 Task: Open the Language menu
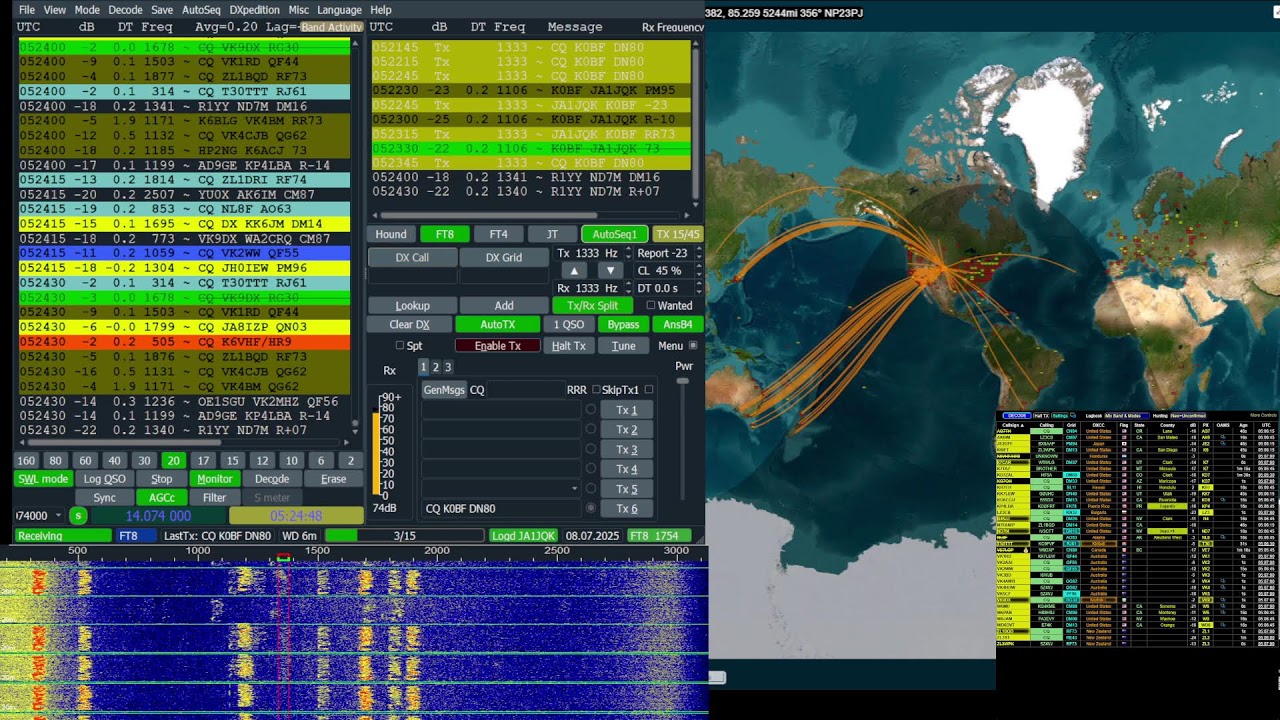pos(339,10)
